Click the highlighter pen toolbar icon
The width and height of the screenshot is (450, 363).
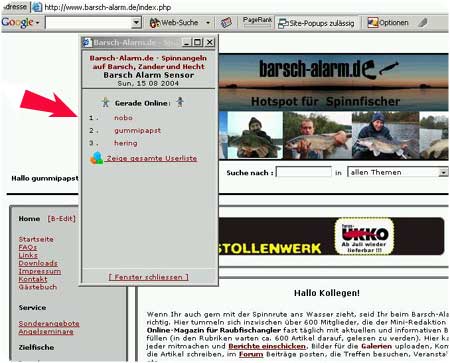(423, 23)
